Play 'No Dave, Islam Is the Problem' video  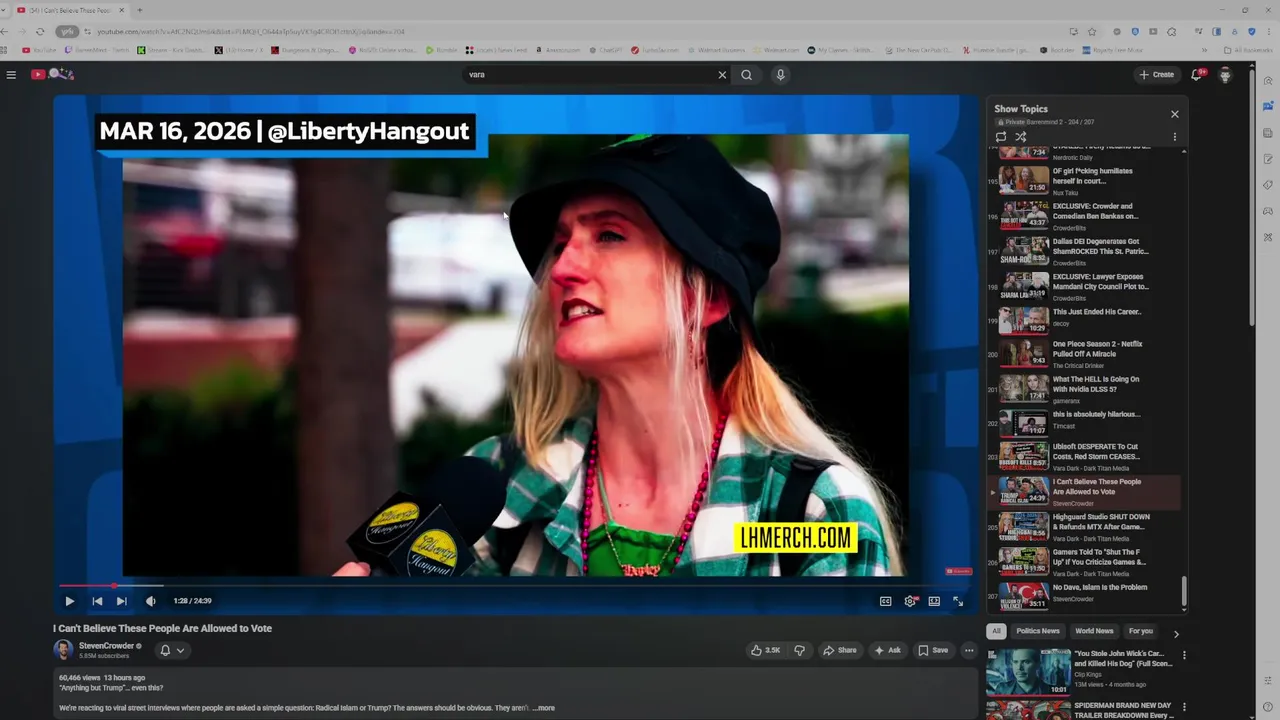(x=1084, y=596)
